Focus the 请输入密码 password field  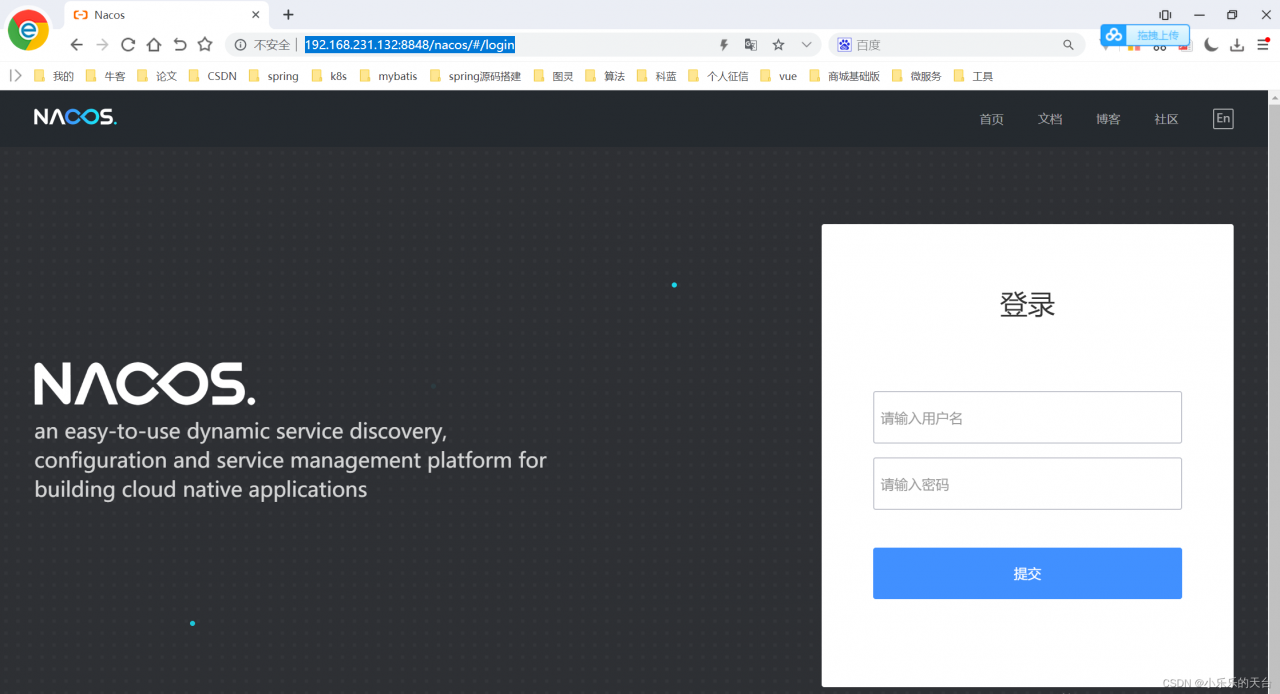click(1027, 484)
